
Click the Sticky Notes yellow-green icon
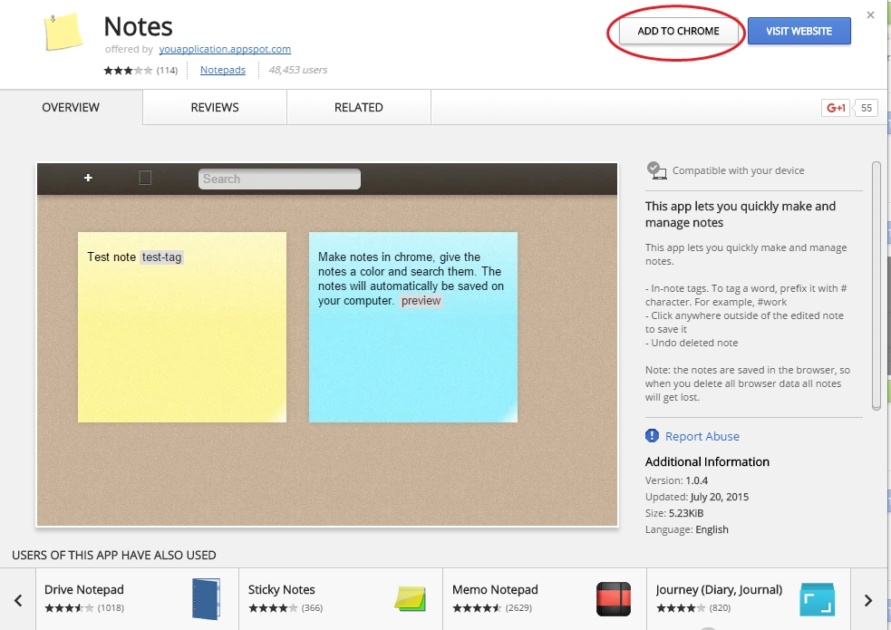click(410, 599)
